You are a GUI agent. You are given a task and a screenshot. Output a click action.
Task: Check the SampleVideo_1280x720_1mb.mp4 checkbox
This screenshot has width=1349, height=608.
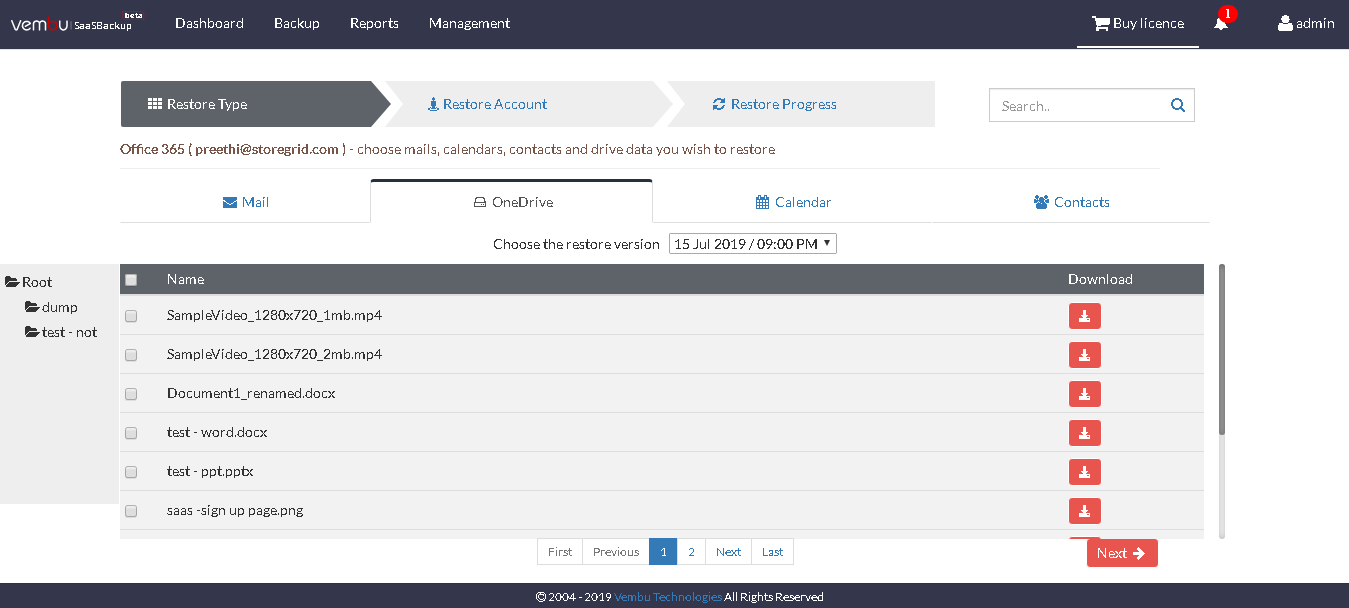pos(131,316)
